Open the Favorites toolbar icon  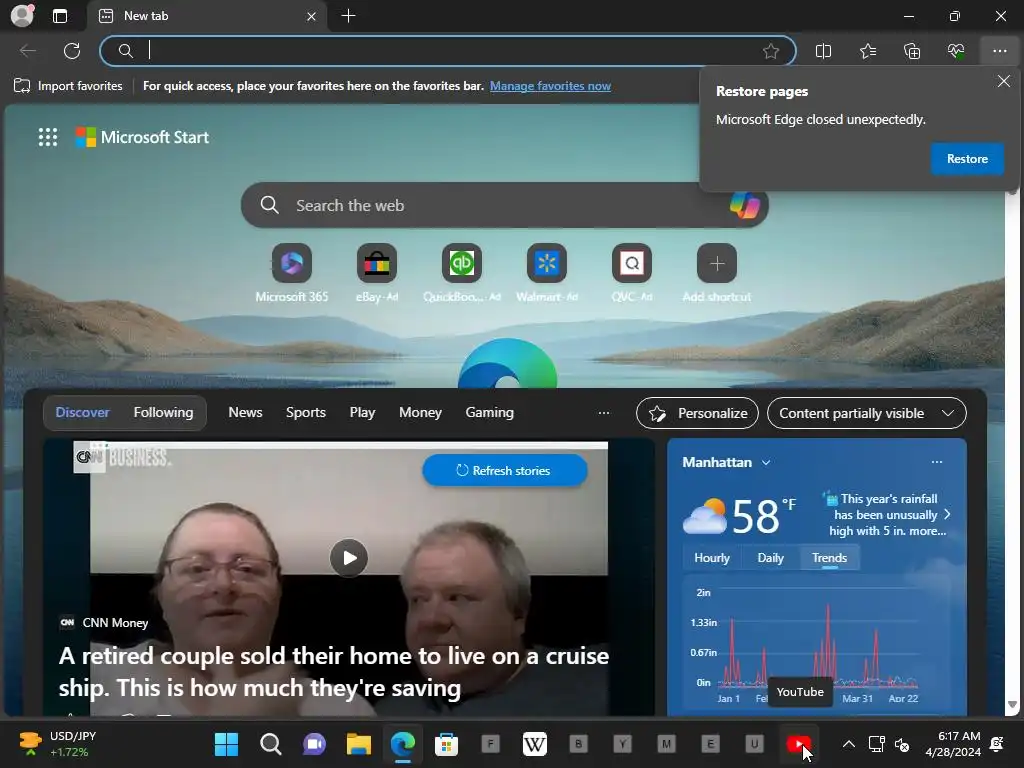point(868,51)
